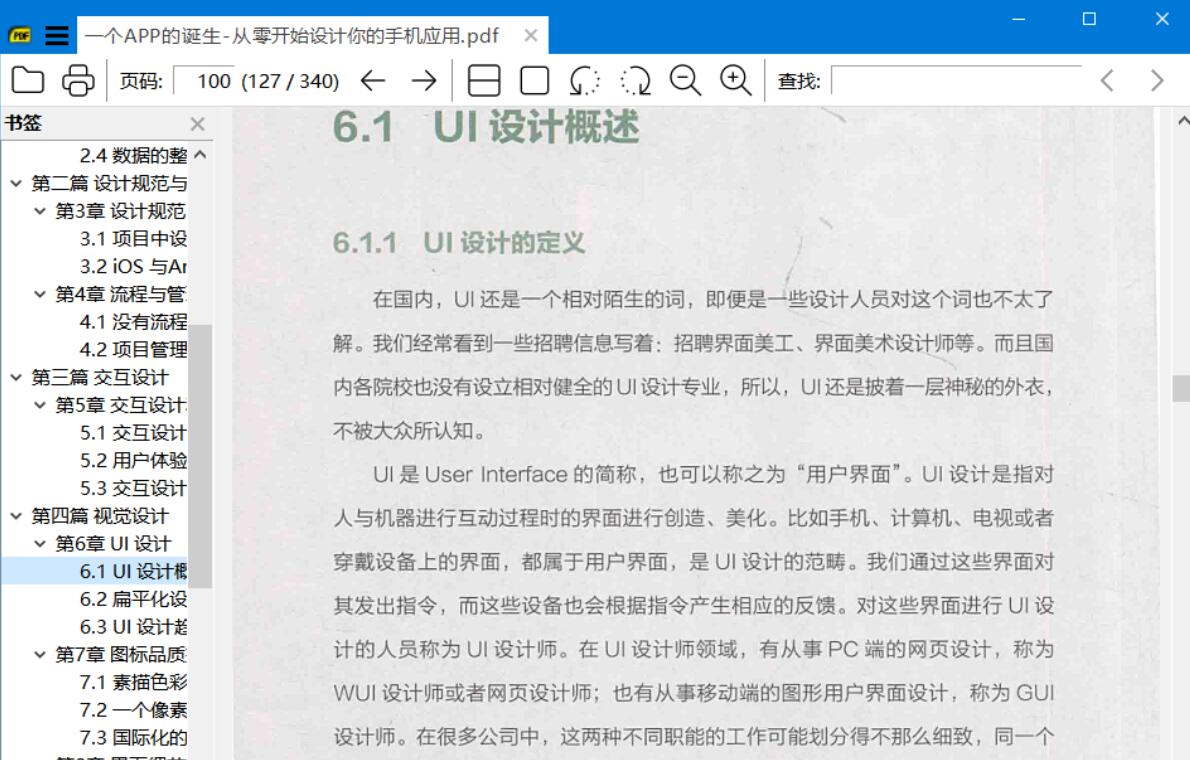Collapse the 第6章 UI 设计 chapter
This screenshot has width=1190, height=760.
tap(40, 544)
